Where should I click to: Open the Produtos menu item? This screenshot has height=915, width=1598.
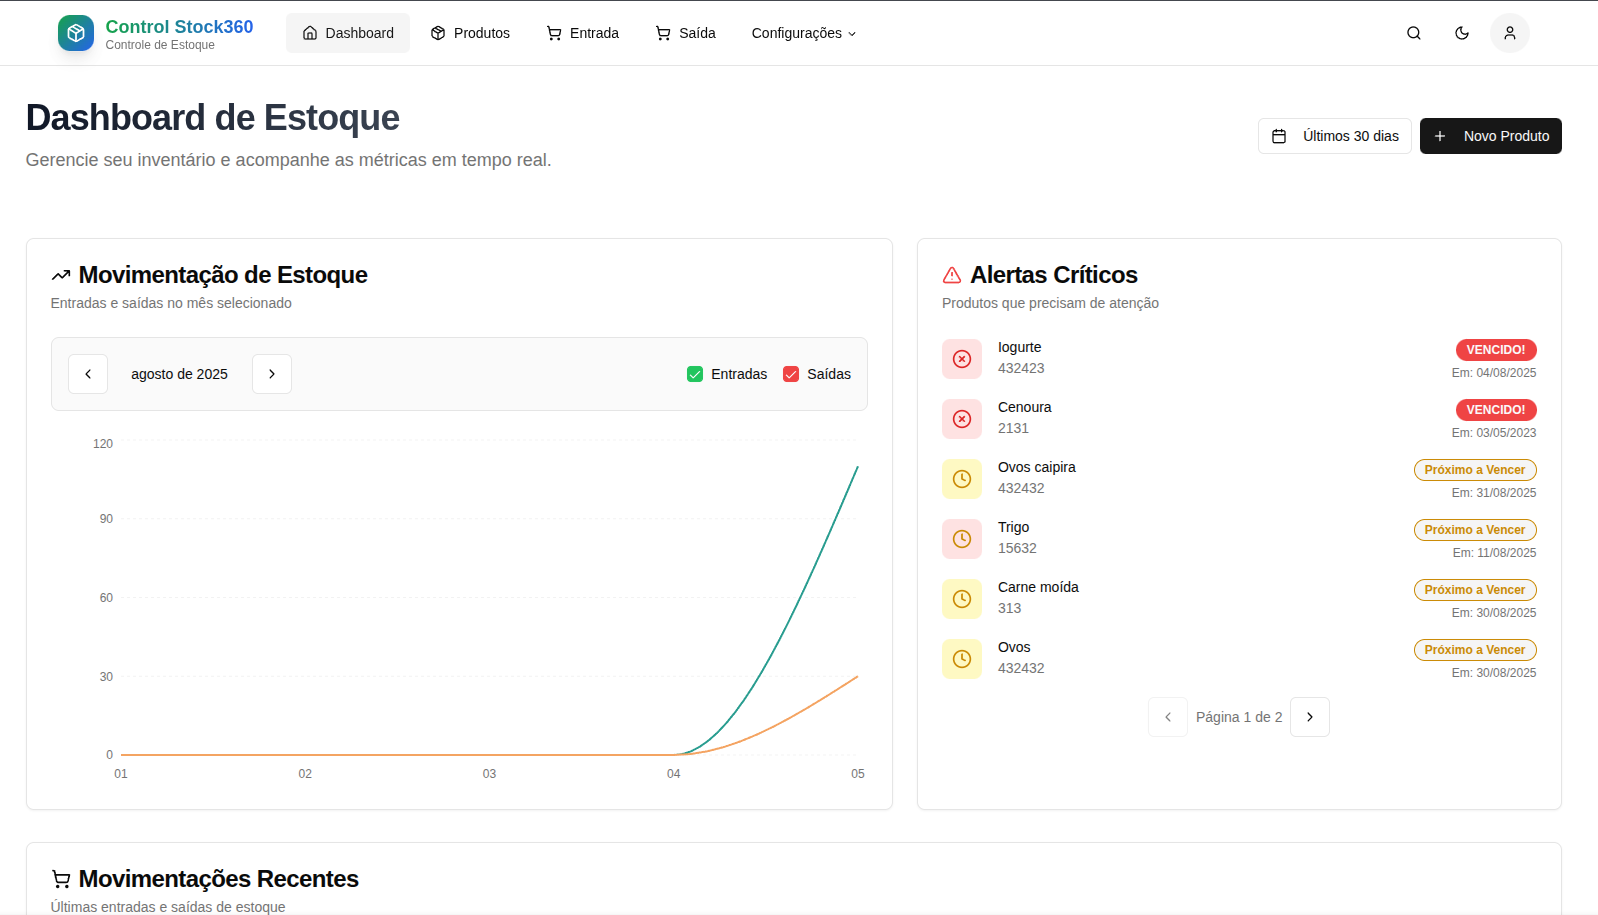click(x=470, y=33)
